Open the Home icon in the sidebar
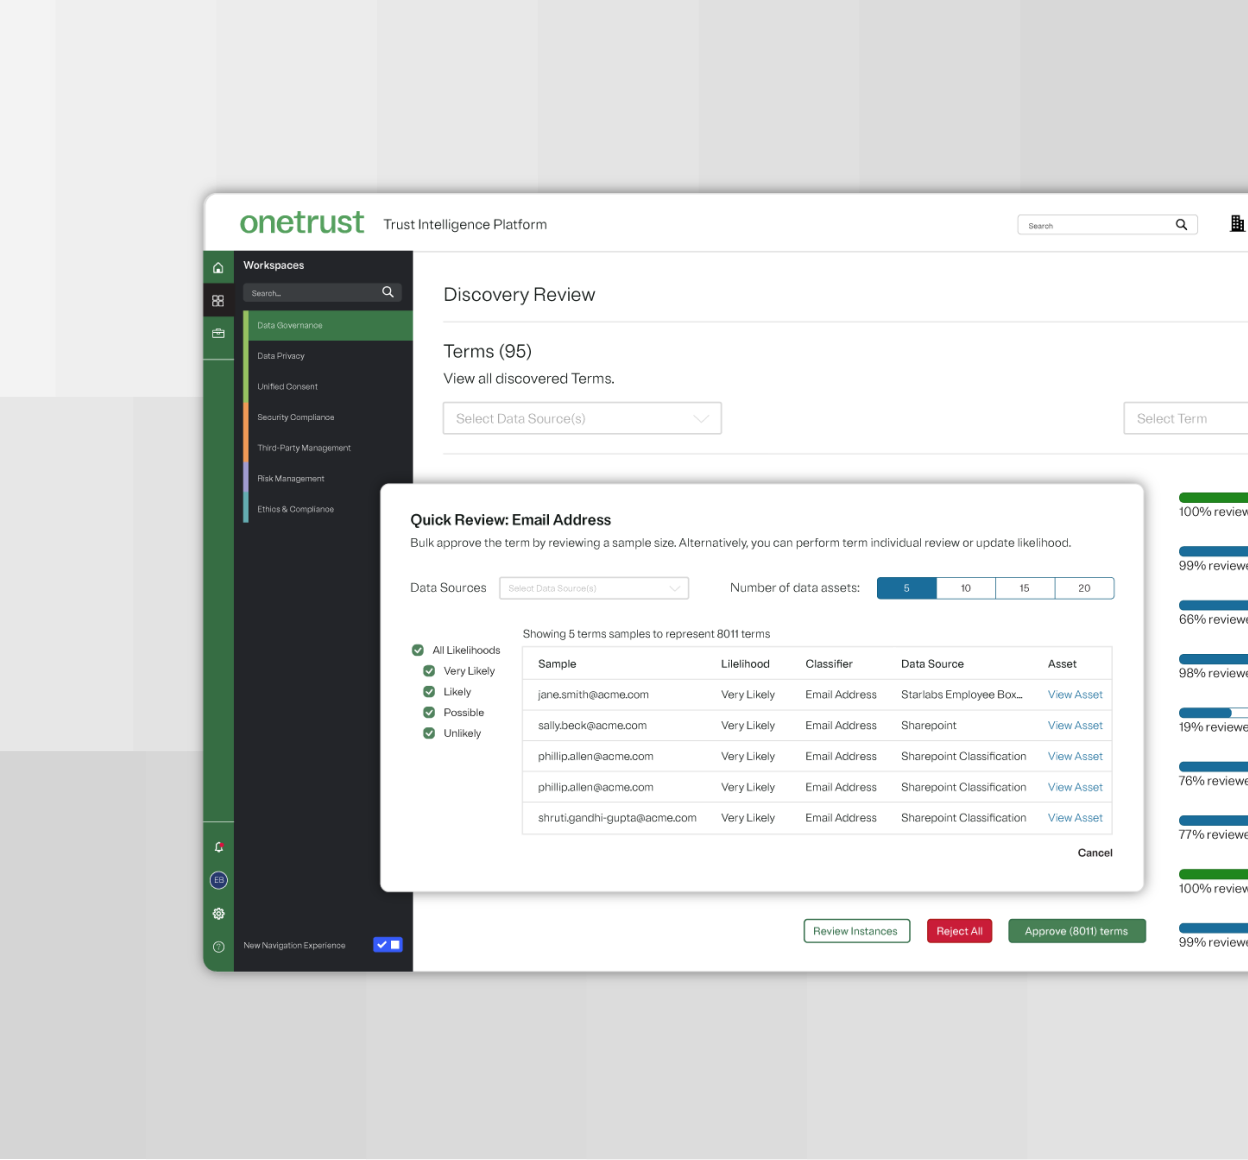Viewport: 1248px width, 1160px height. point(218,267)
